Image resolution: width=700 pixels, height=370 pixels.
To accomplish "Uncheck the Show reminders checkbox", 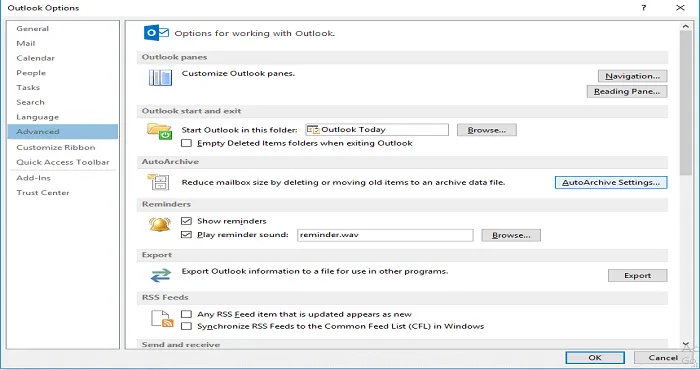I will [x=186, y=221].
